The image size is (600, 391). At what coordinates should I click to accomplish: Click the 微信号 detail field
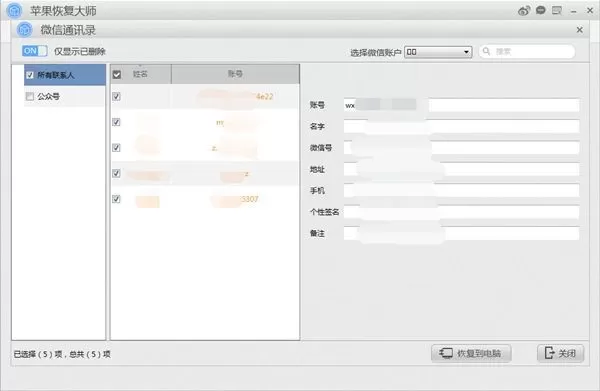point(461,148)
